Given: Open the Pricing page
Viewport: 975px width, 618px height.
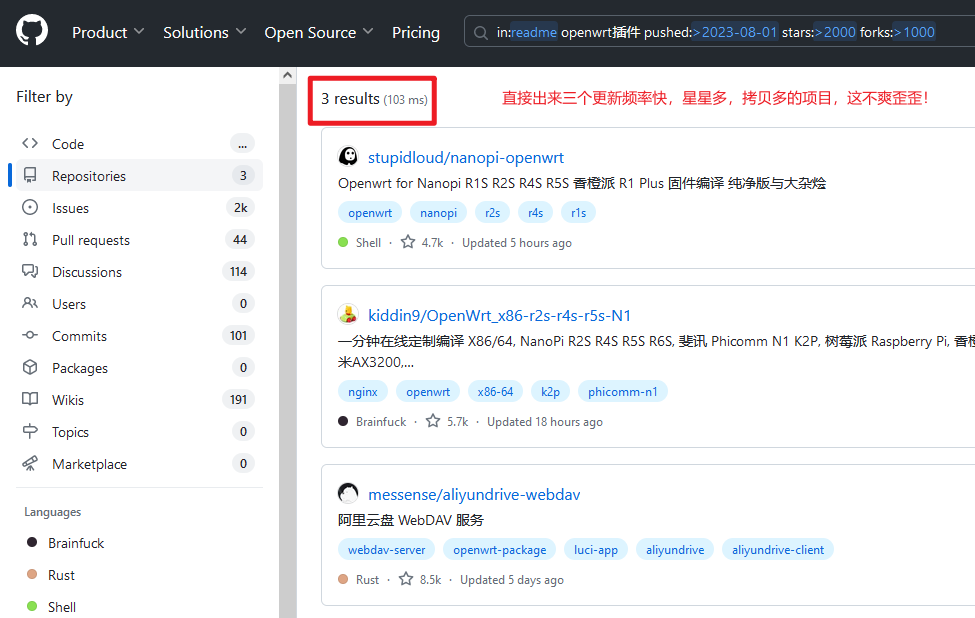Looking at the screenshot, I should pyautogui.click(x=416, y=32).
